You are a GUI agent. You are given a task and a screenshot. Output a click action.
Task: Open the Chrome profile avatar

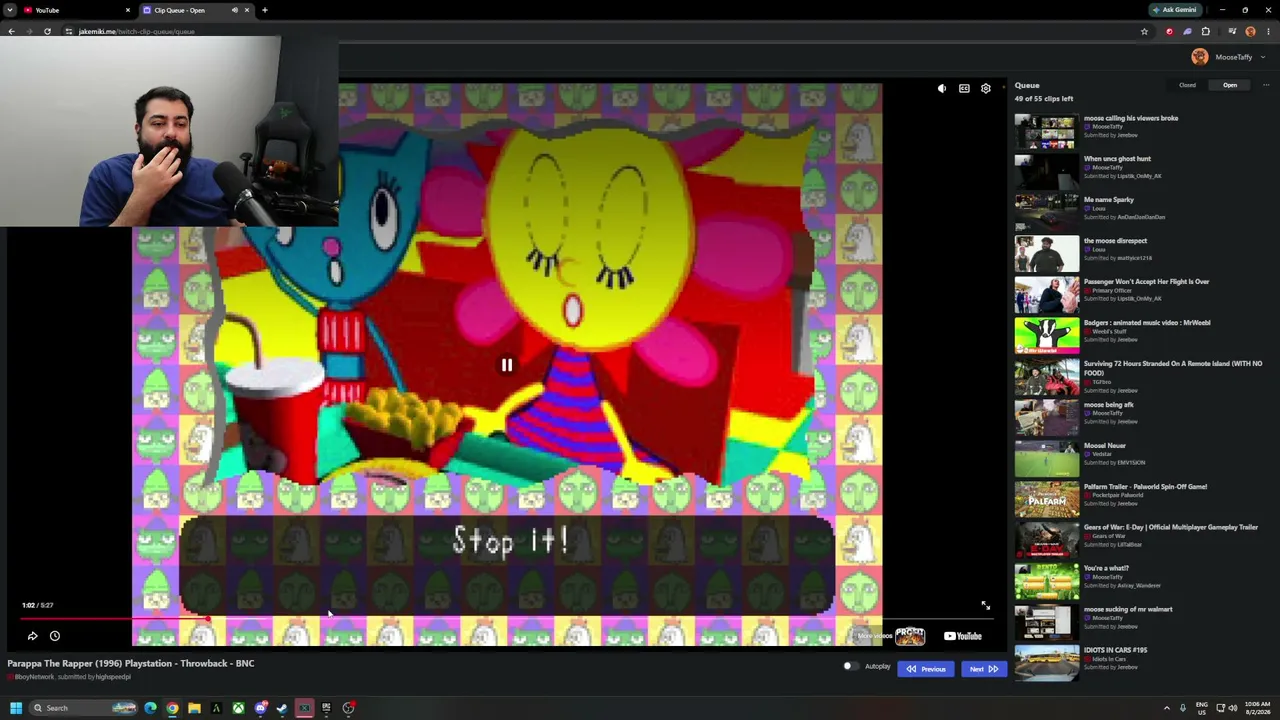tap(1250, 32)
